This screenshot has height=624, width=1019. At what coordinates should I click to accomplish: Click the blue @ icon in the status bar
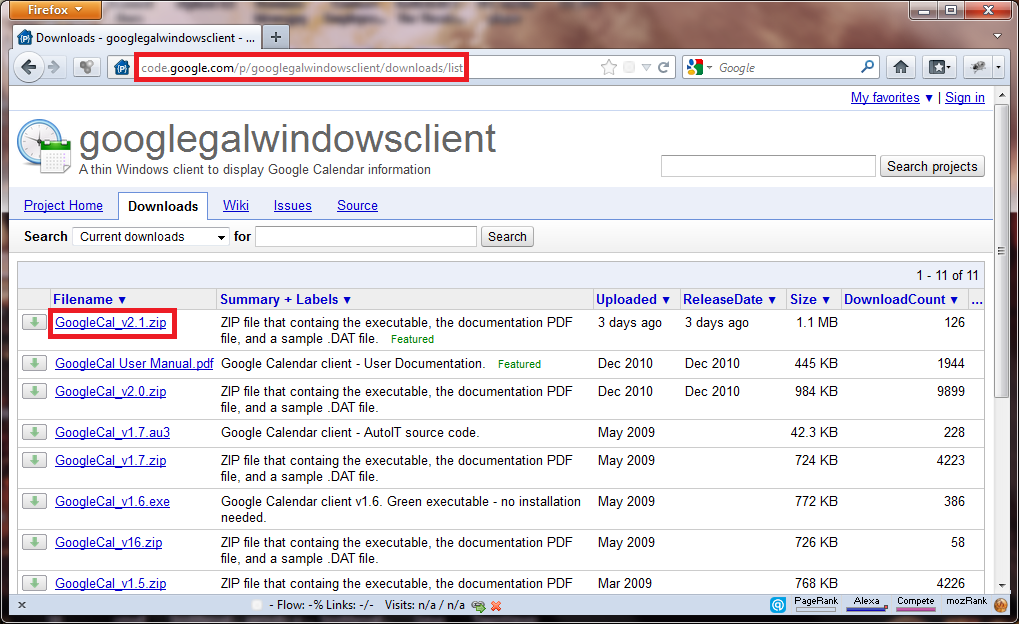[x=778, y=605]
